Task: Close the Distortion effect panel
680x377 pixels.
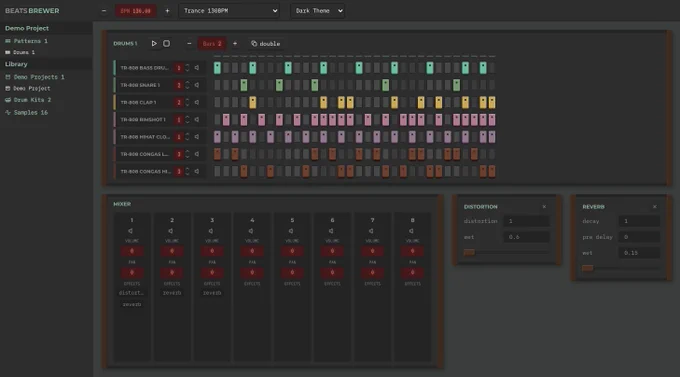Action: pyautogui.click(x=544, y=207)
